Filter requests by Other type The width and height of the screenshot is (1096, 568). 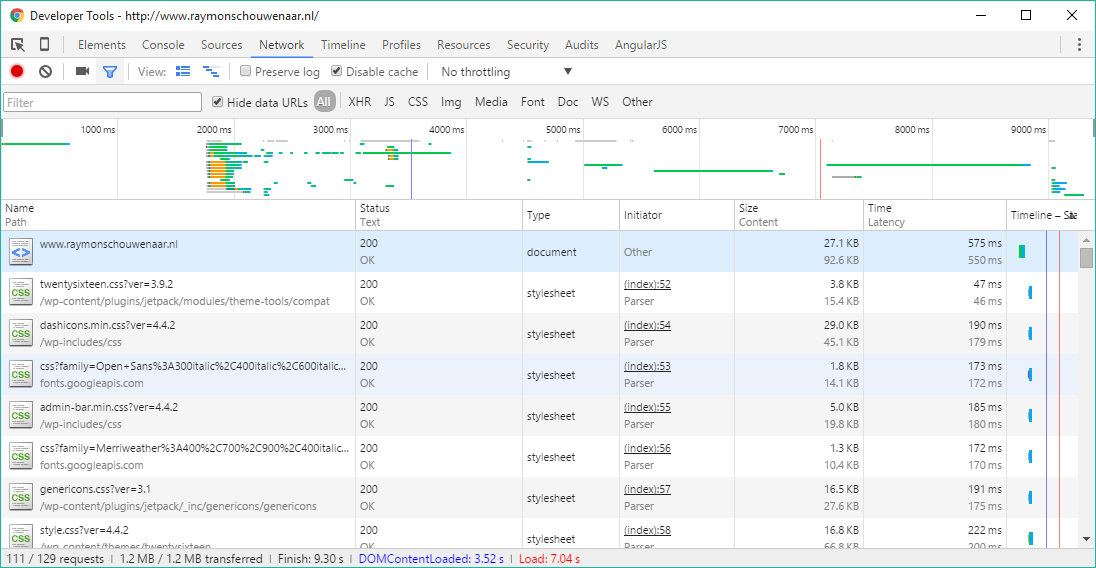(x=637, y=102)
